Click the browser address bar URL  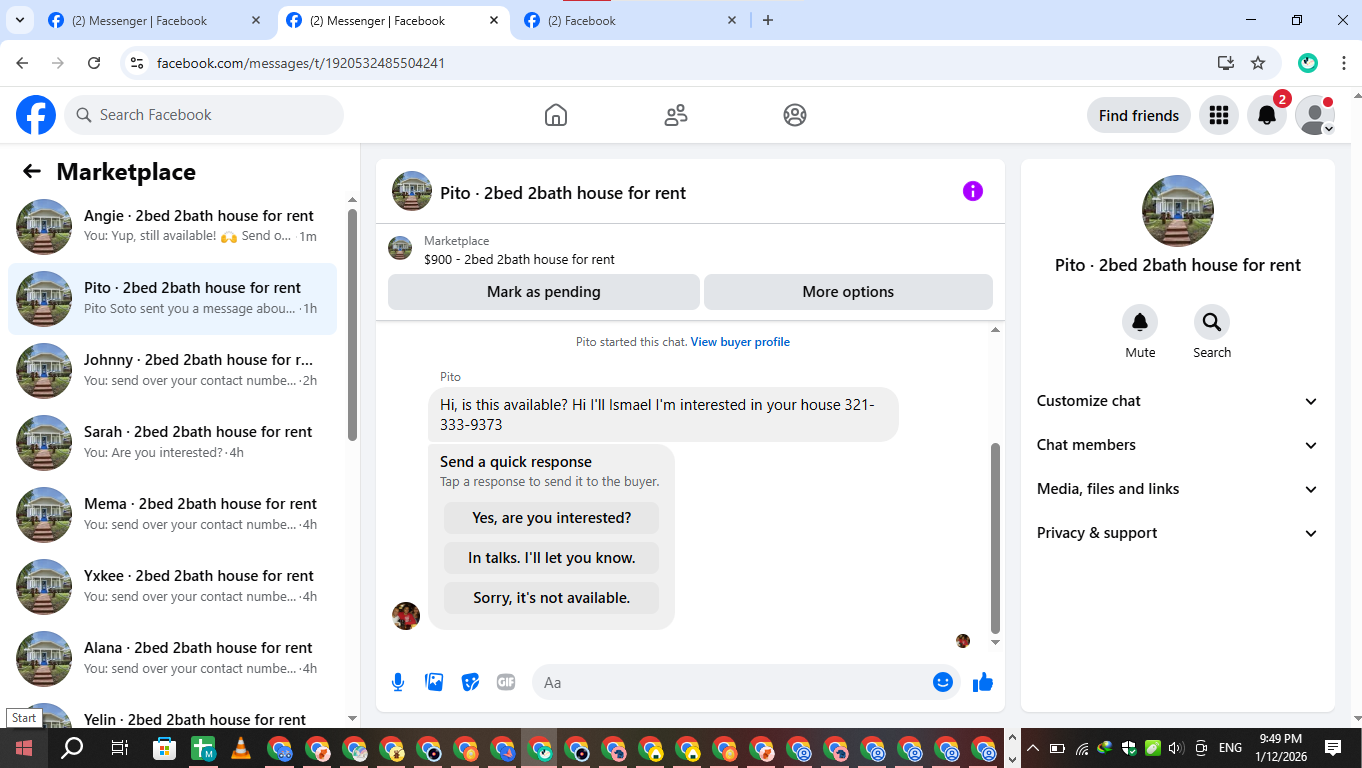pos(301,63)
